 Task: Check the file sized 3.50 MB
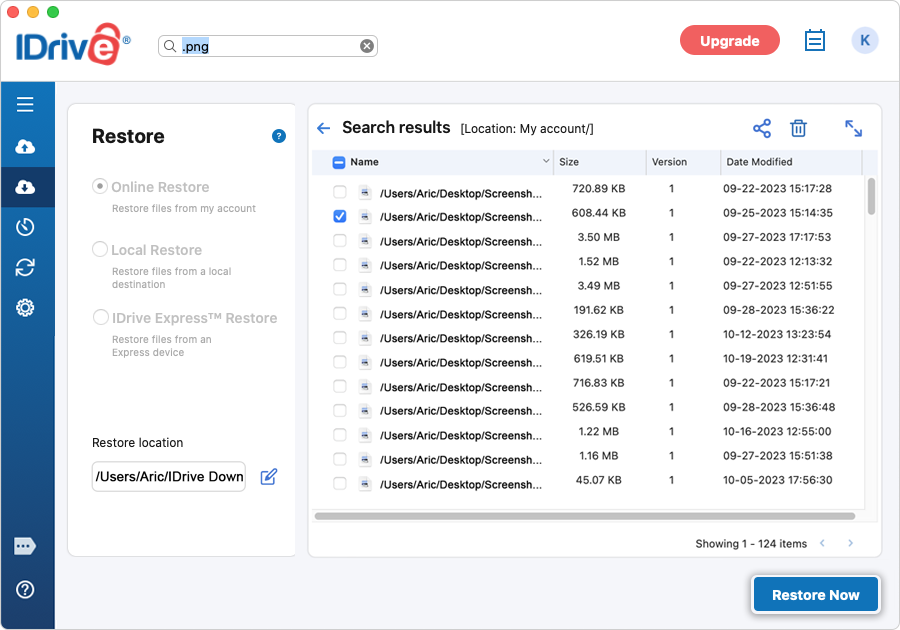point(340,240)
